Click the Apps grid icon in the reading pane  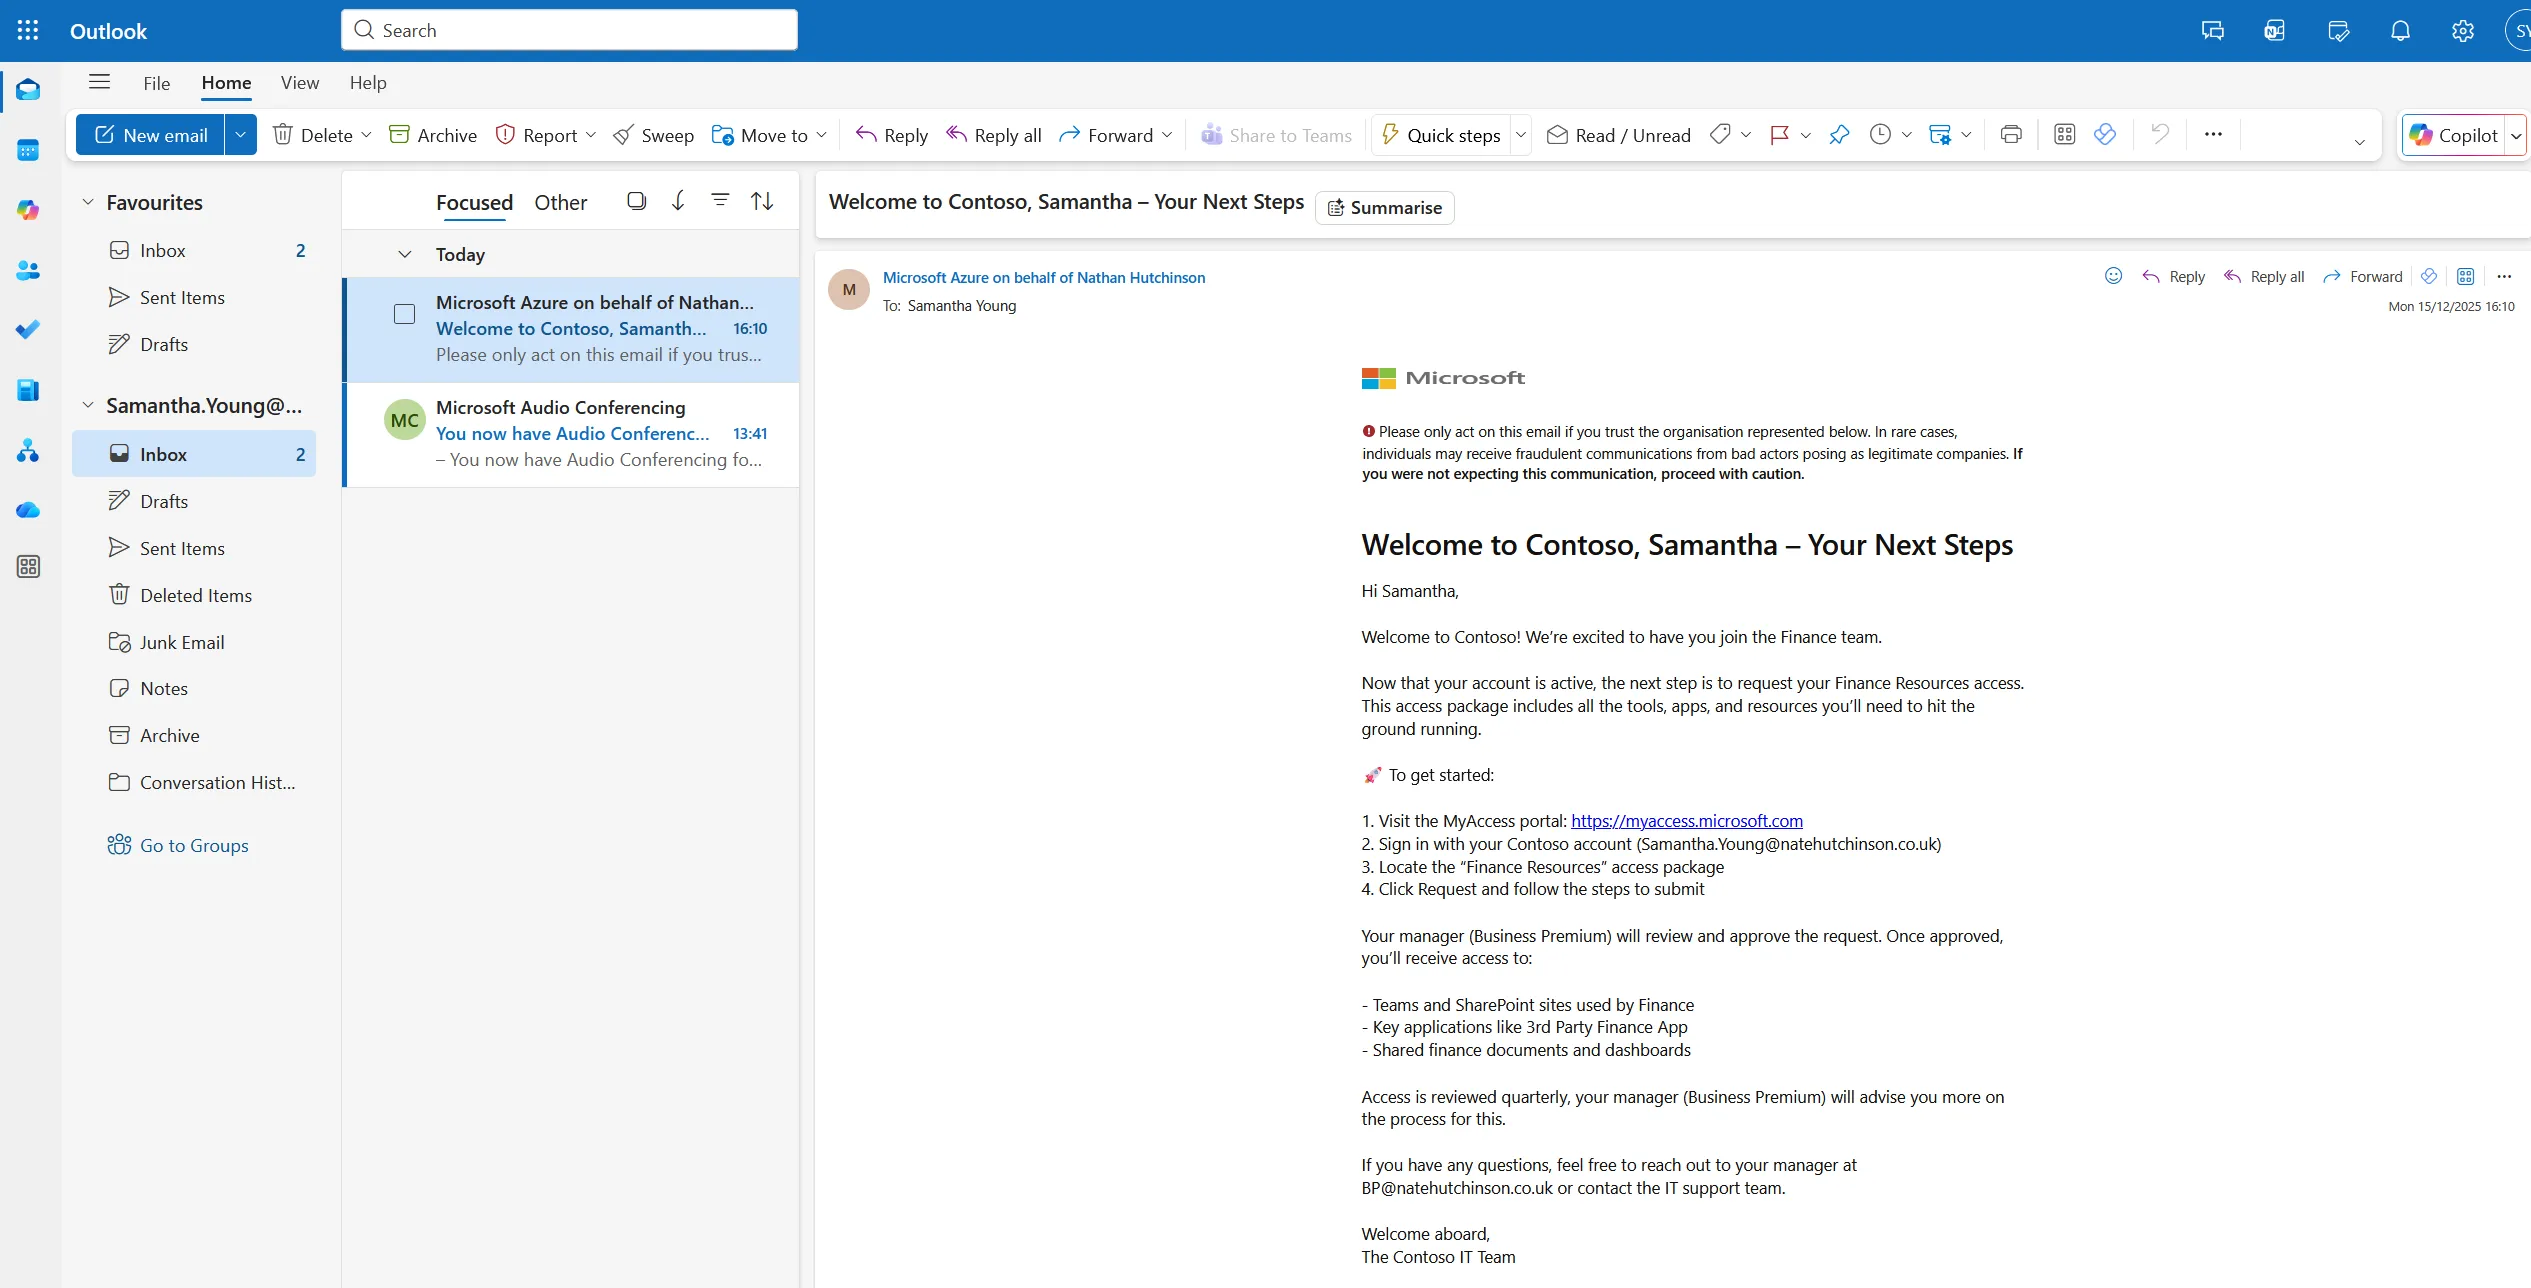coord(2465,276)
